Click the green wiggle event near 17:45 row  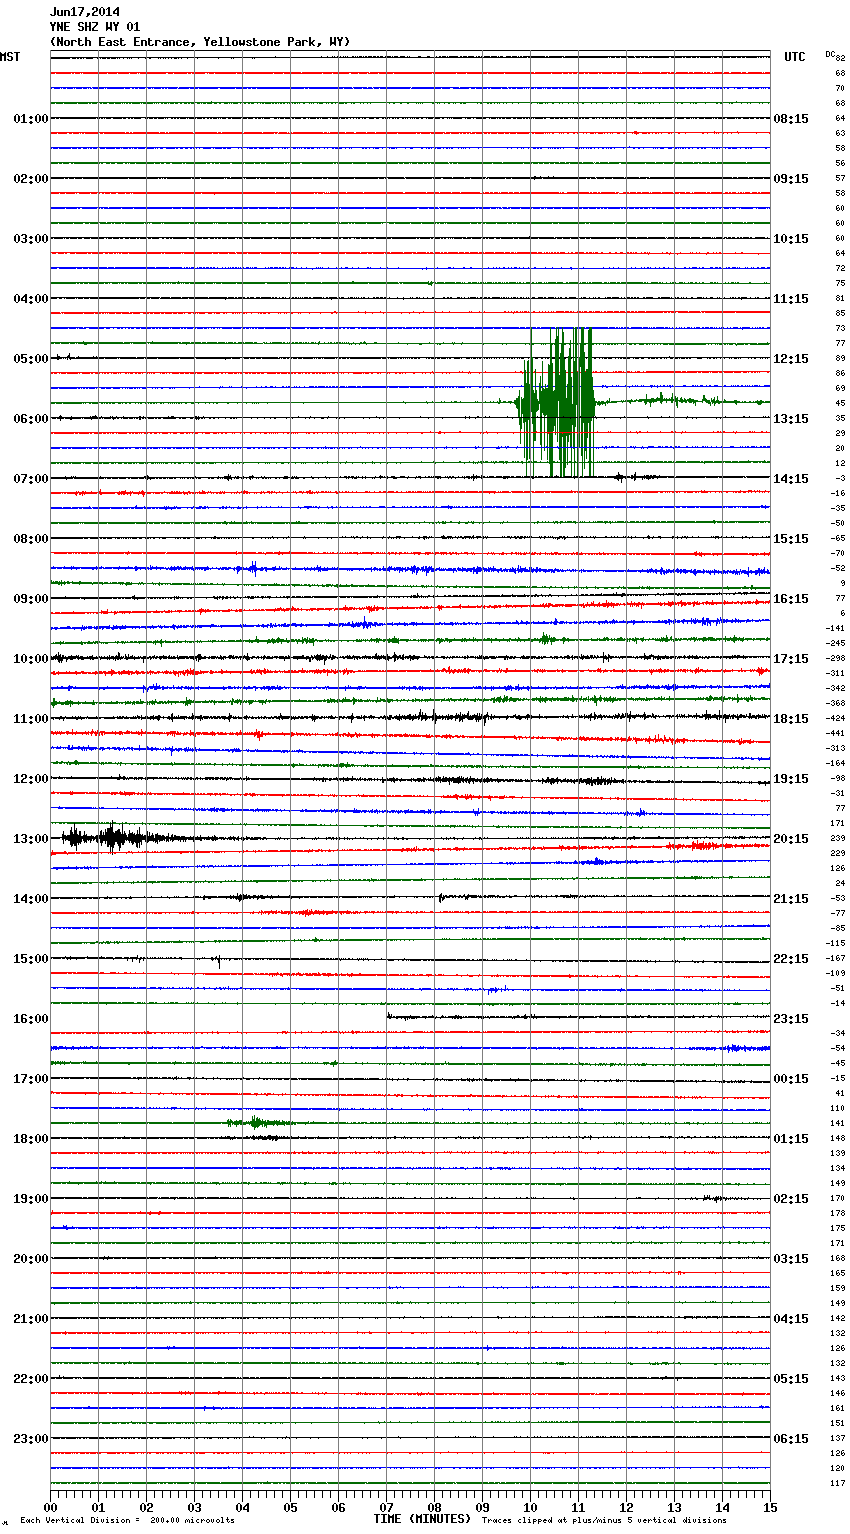pyautogui.click(x=260, y=1123)
